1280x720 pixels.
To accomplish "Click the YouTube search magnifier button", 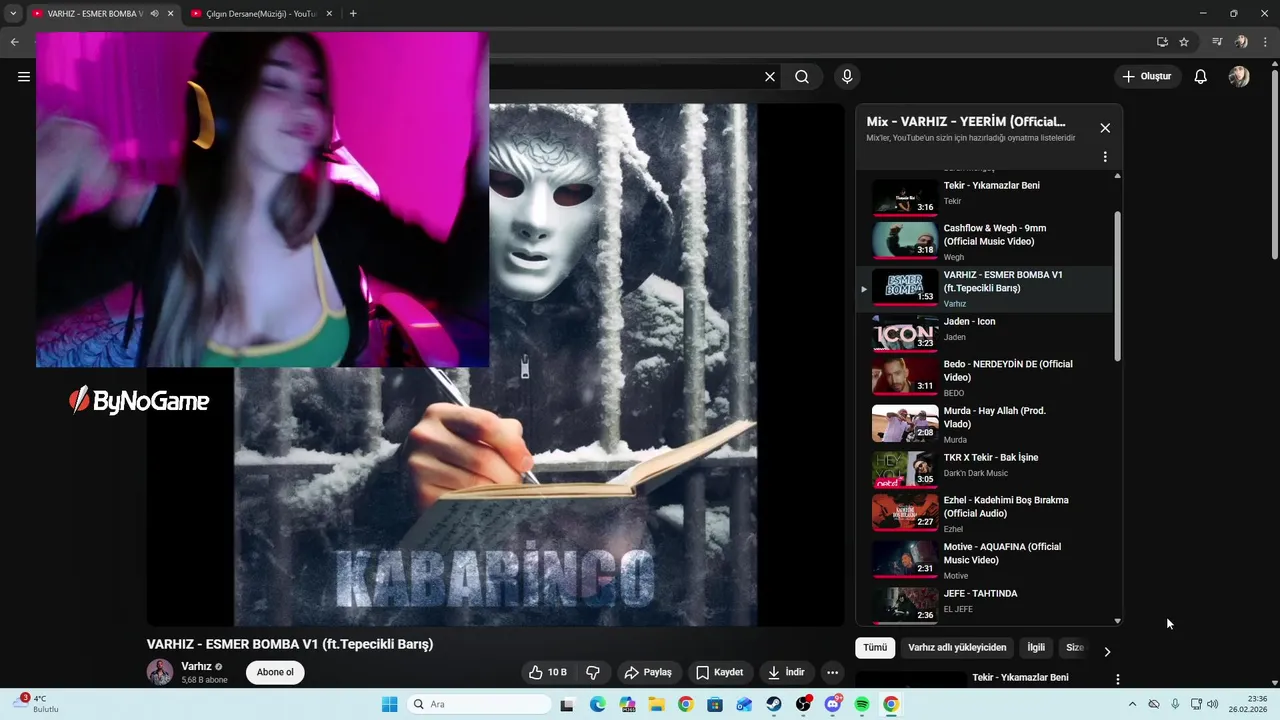I will coord(802,76).
